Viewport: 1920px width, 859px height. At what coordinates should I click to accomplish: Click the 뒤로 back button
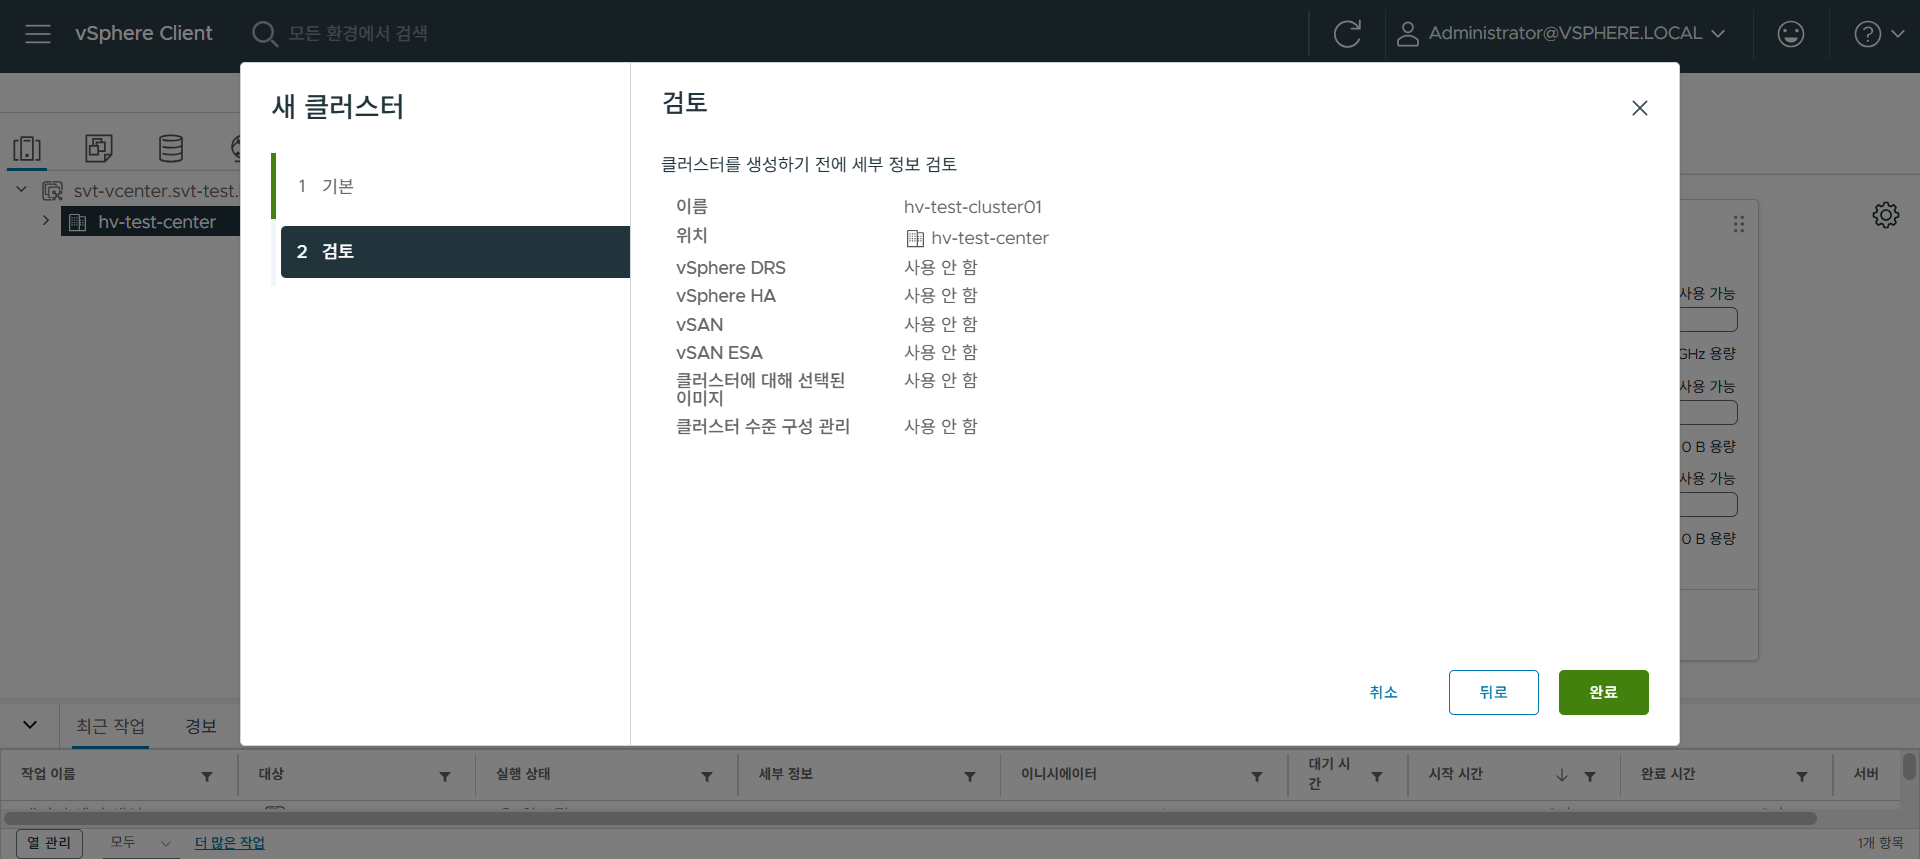tap(1493, 692)
